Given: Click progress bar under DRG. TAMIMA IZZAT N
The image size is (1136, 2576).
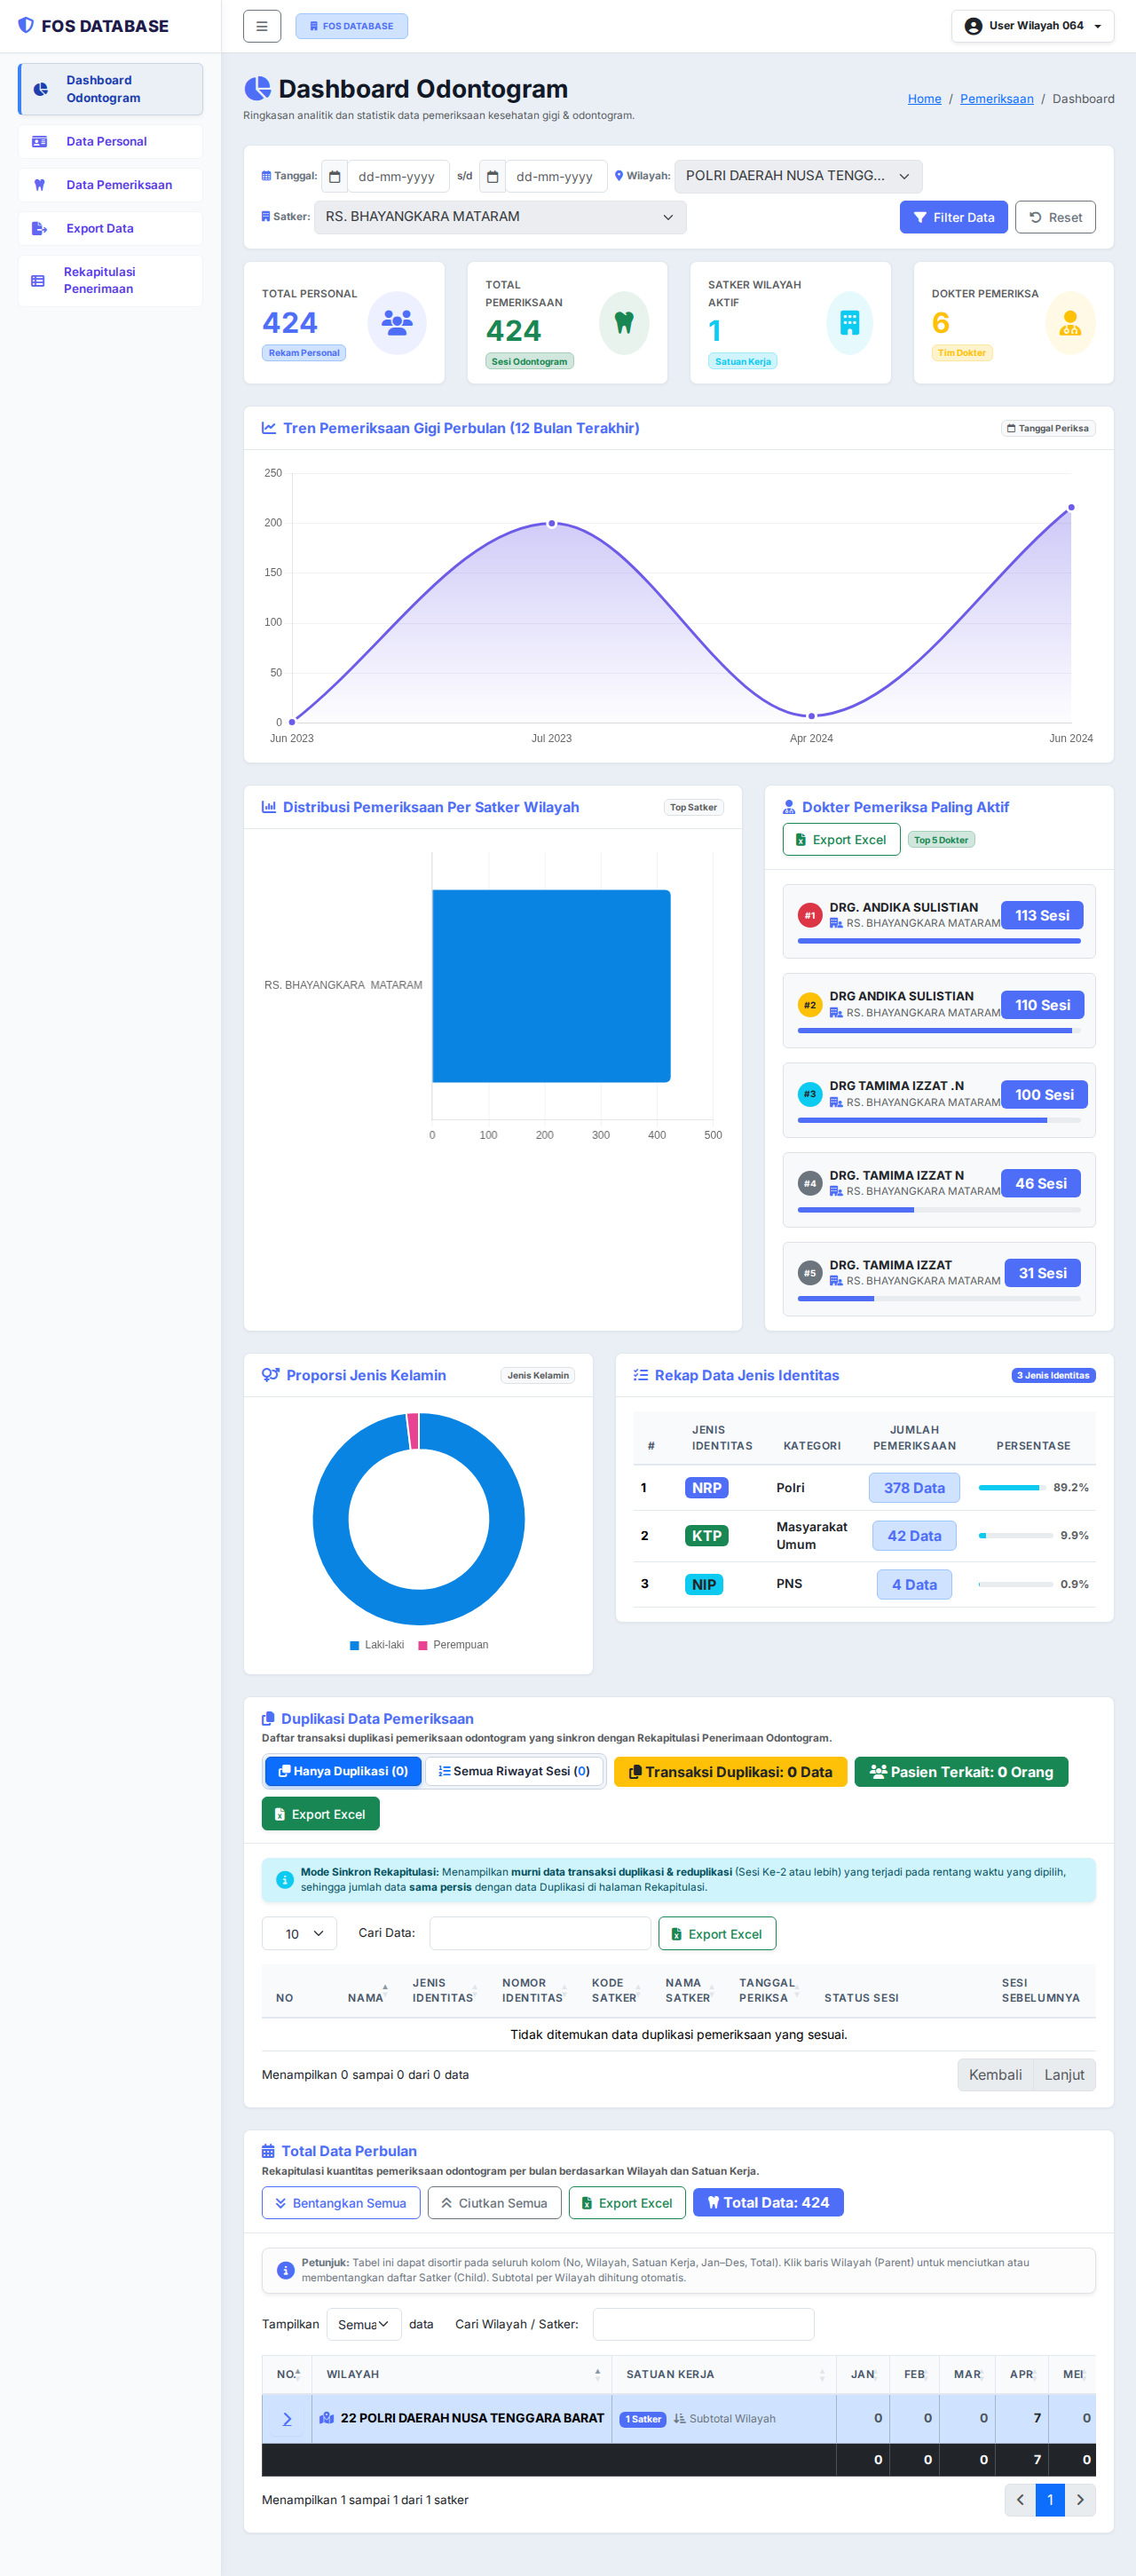Looking at the screenshot, I should pos(939,1210).
